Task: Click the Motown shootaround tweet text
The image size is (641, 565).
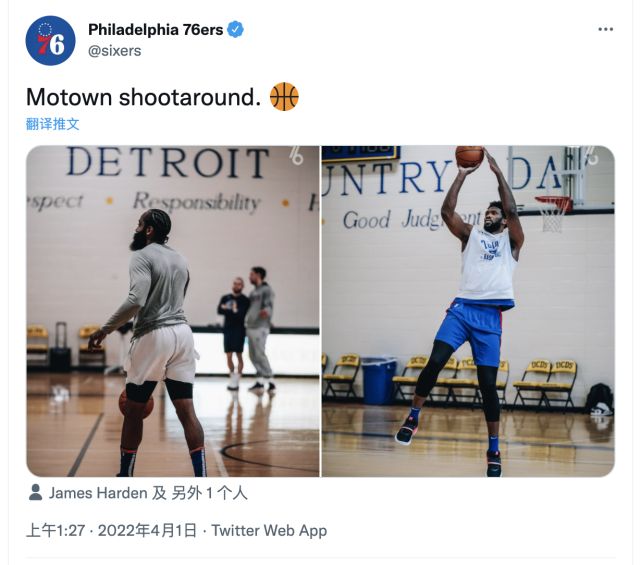Action: [x=143, y=97]
